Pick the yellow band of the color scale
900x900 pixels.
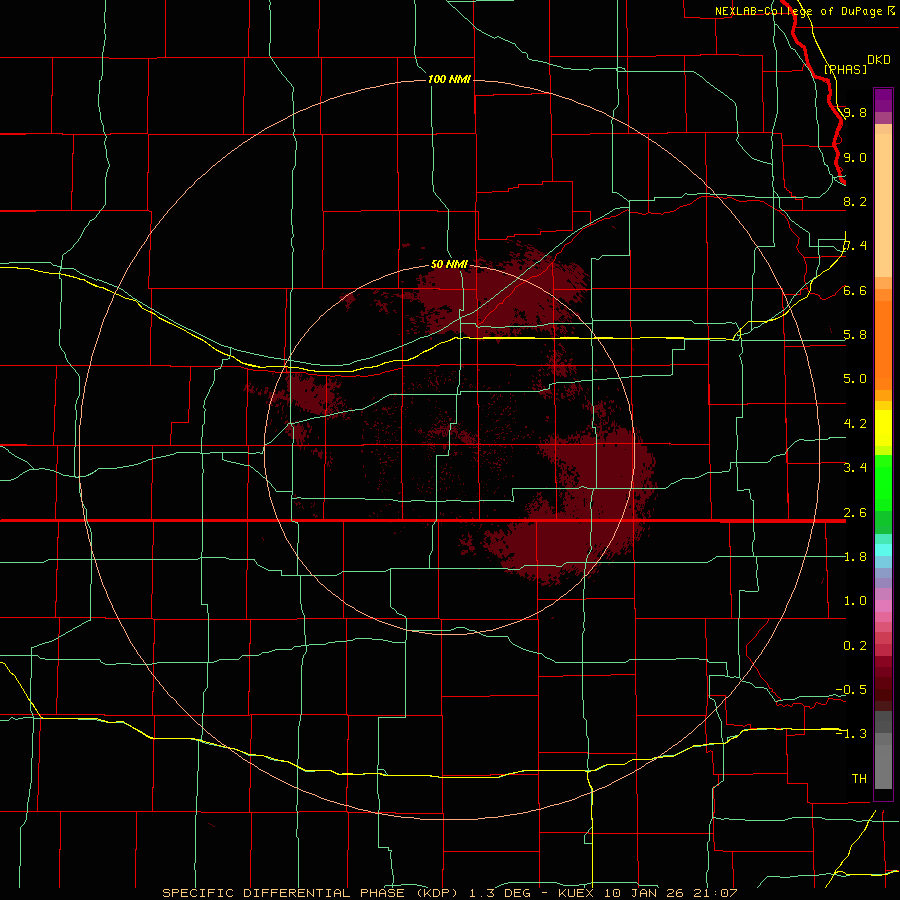pyautogui.click(x=883, y=428)
